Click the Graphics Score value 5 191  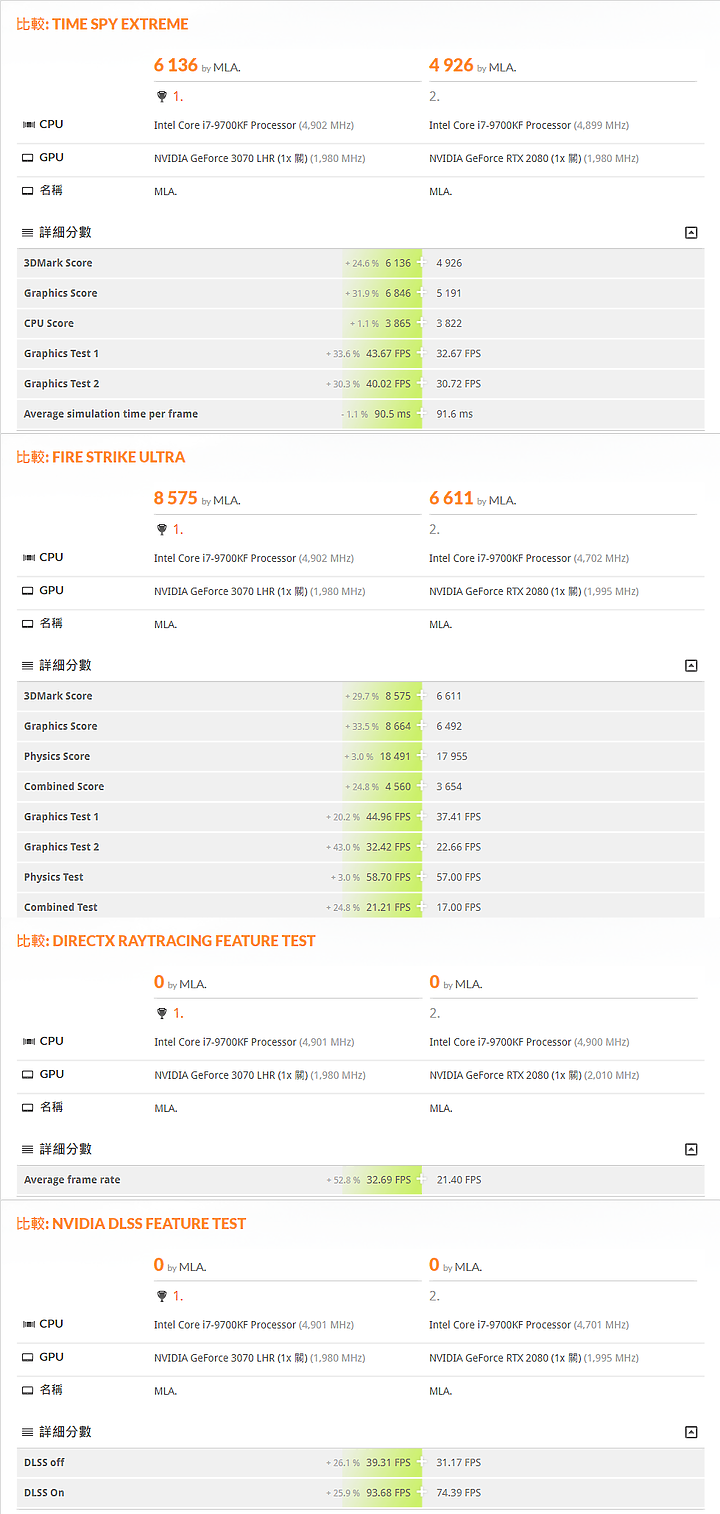click(449, 294)
